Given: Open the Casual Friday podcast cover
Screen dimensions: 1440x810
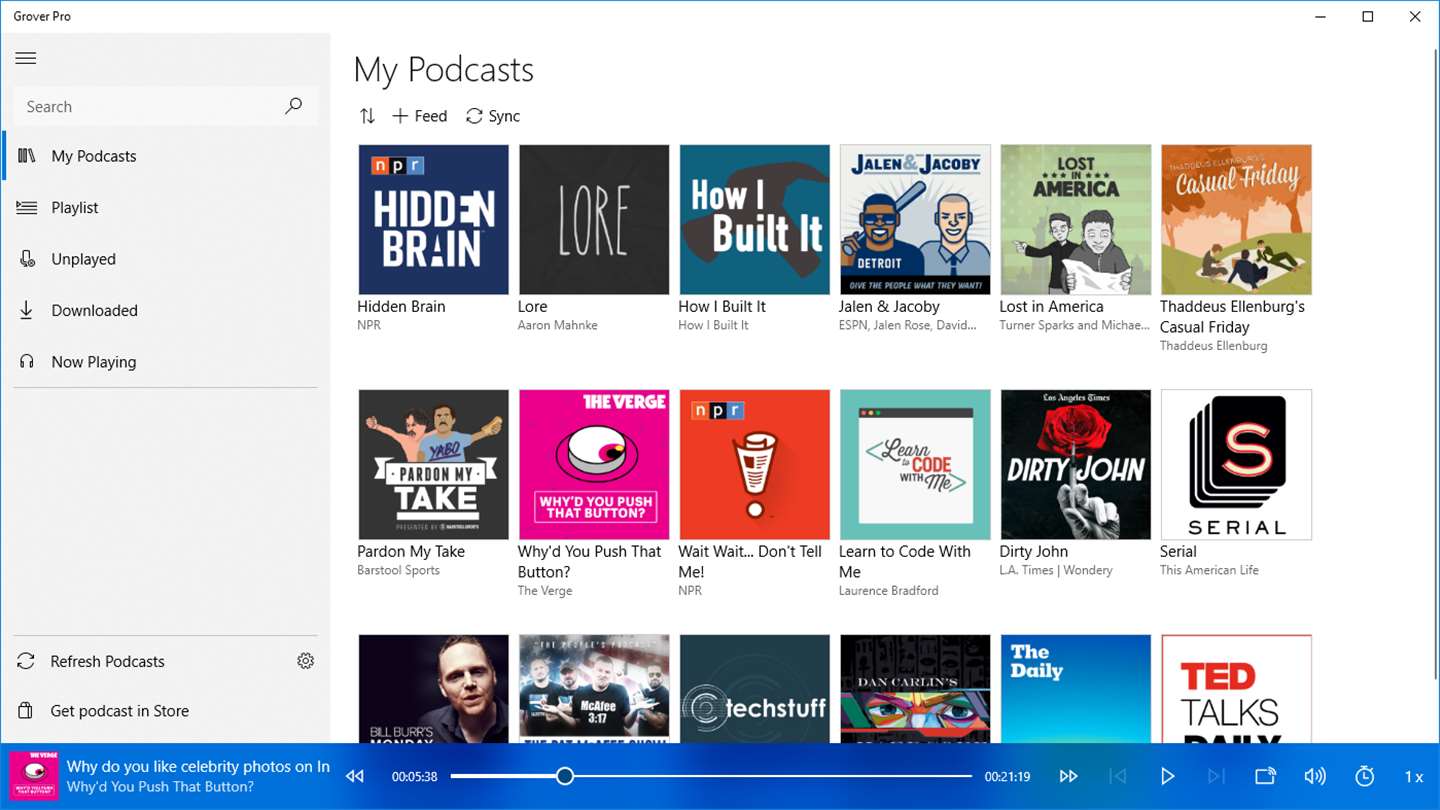Looking at the screenshot, I should [x=1236, y=220].
